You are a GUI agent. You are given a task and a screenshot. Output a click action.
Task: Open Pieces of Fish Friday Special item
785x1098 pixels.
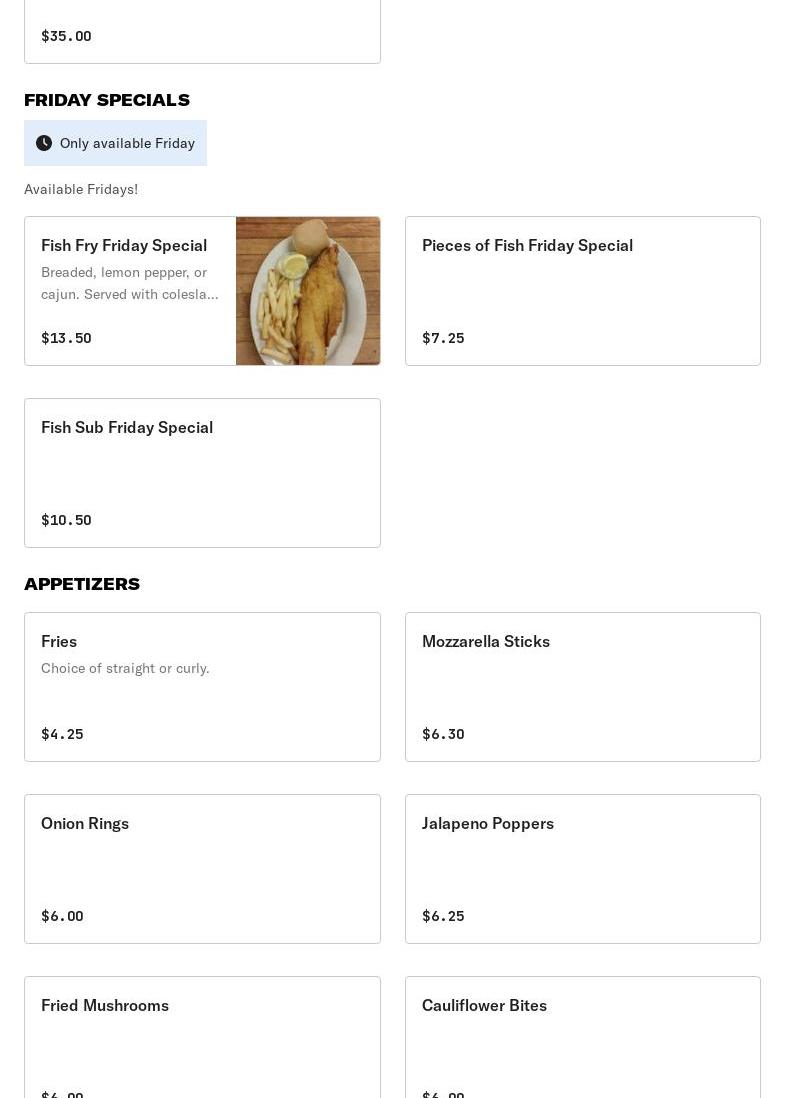(x=582, y=291)
